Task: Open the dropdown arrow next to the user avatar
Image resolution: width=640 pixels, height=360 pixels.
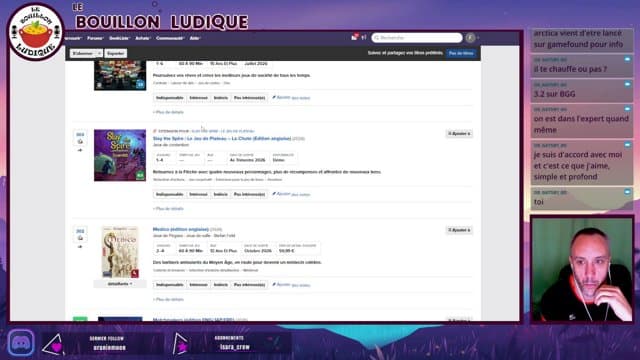Action: (478, 38)
